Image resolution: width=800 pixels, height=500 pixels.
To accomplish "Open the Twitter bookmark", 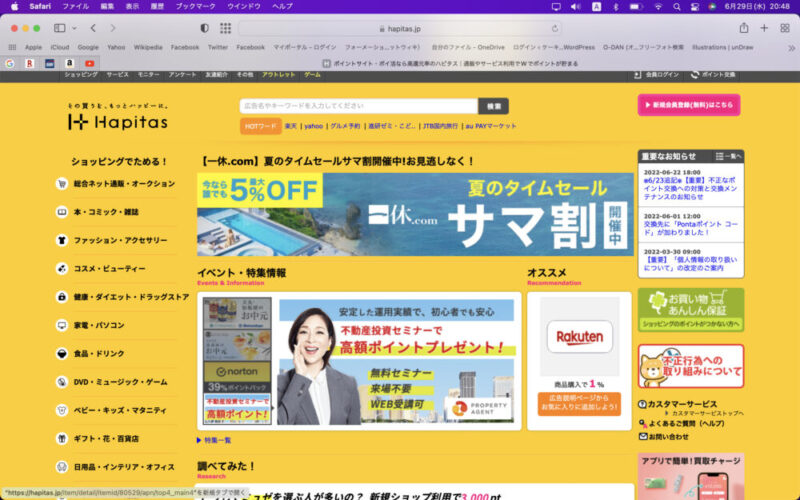I will [x=218, y=47].
